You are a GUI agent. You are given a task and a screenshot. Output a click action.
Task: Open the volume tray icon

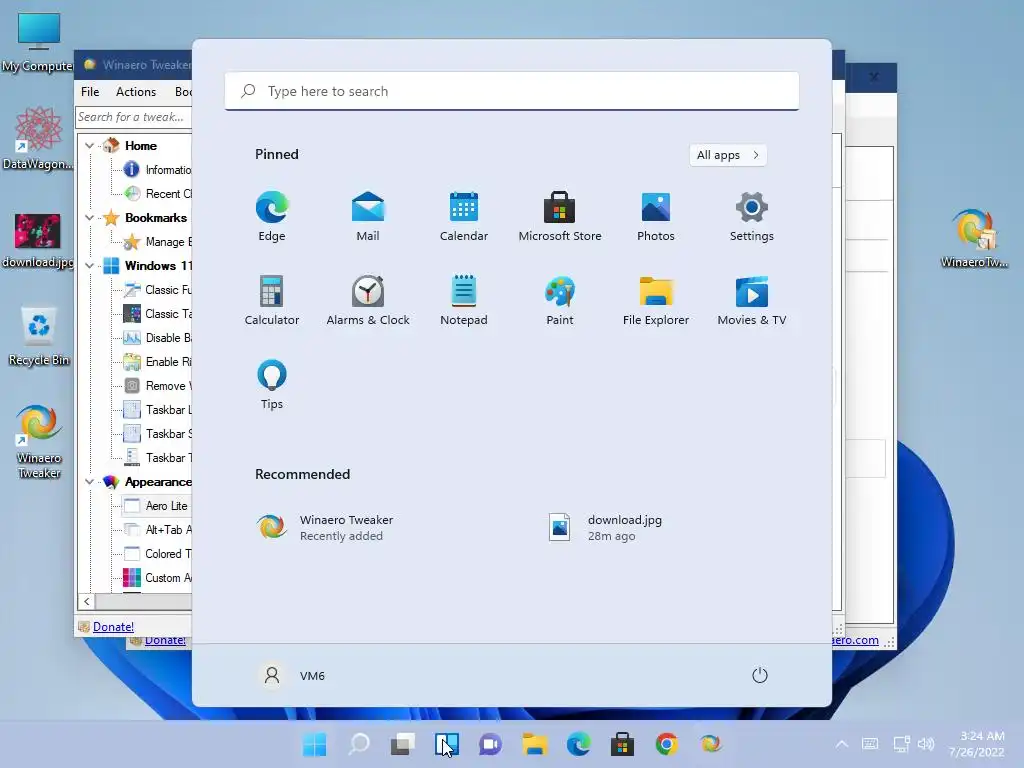(926, 744)
